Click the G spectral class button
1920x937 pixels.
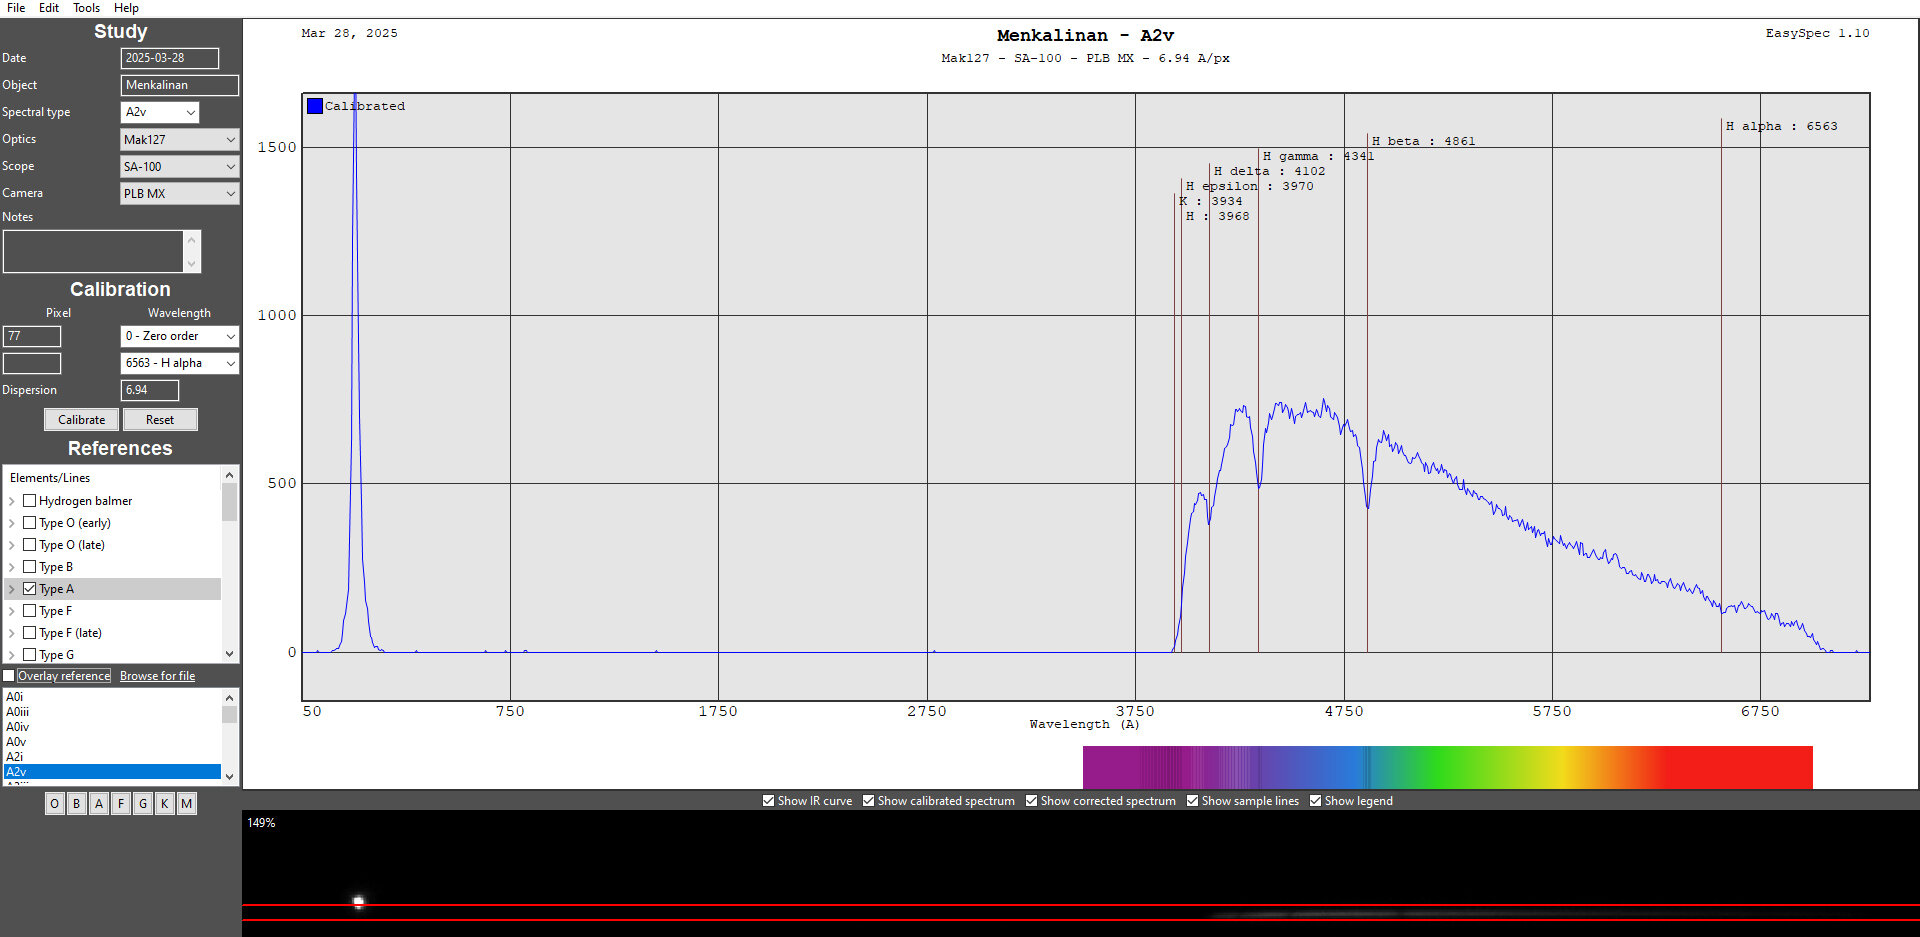pyautogui.click(x=143, y=804)
